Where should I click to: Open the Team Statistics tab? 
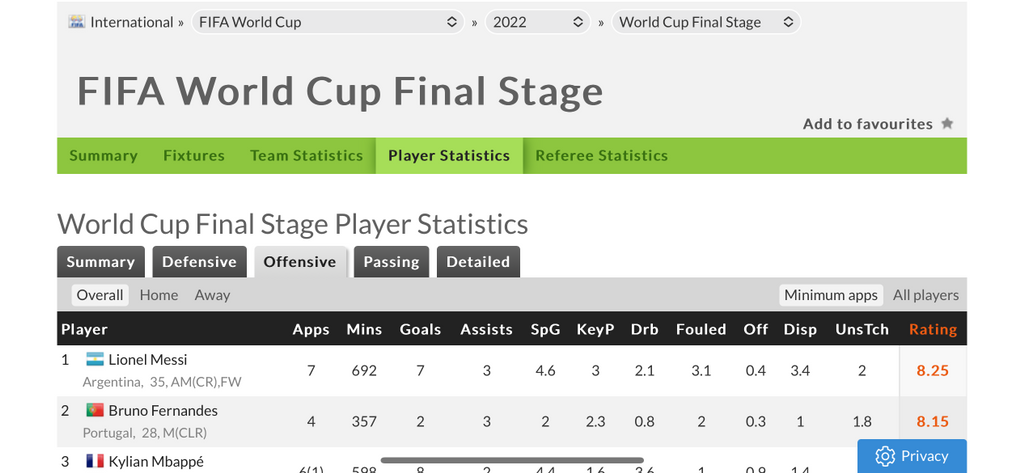click(306, 155)
